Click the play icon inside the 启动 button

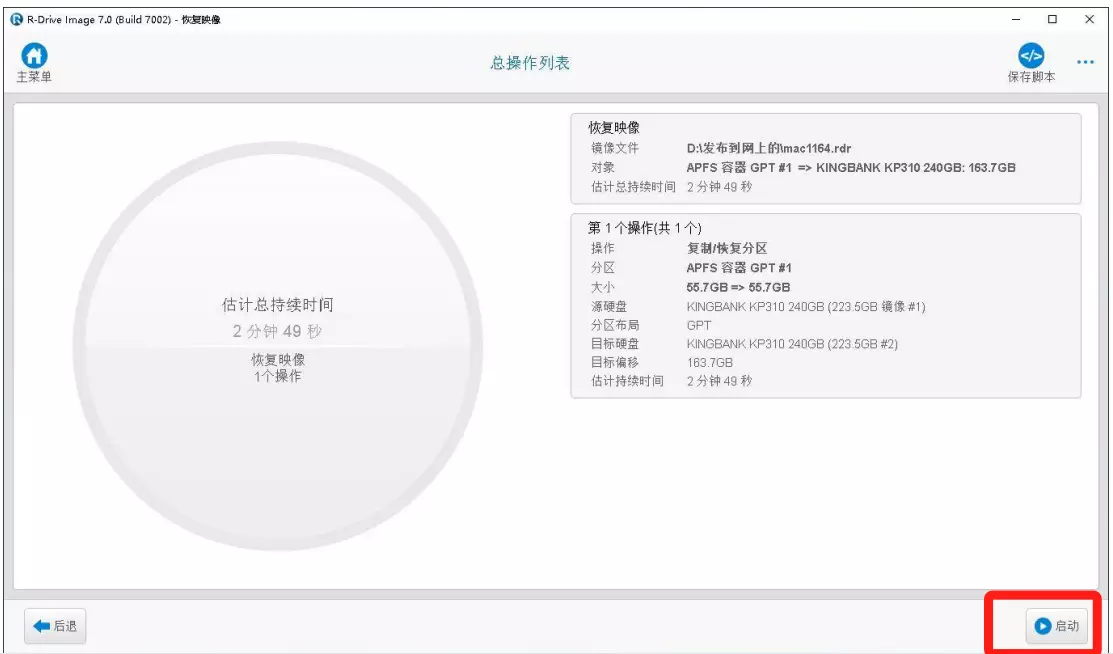(x=1045, y=626)
